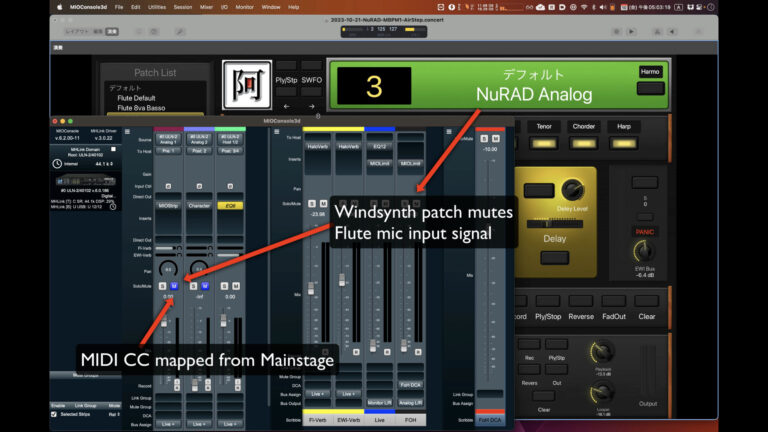Image resolution: width=768 pixels, height=432 pixels.
Task: Click the EWI-Verb scribble strip label
Action: 348,420
